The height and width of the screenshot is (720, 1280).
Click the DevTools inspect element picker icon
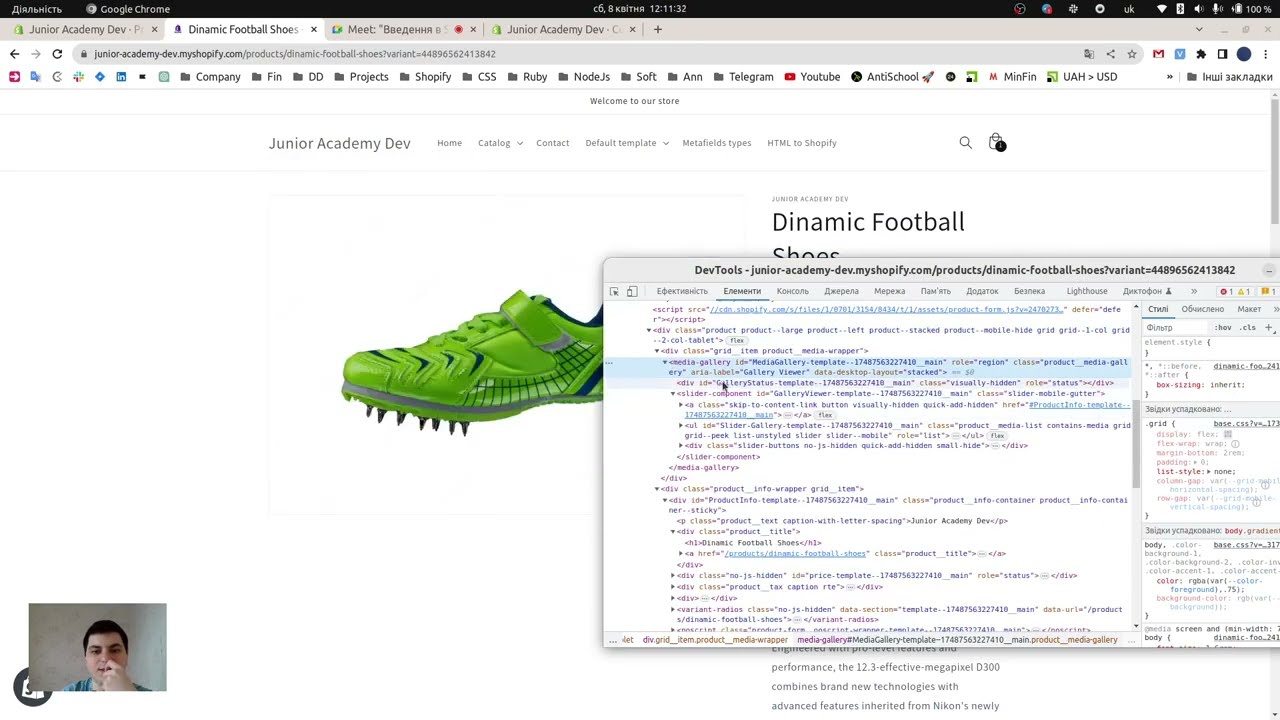[x=614, y=291]
